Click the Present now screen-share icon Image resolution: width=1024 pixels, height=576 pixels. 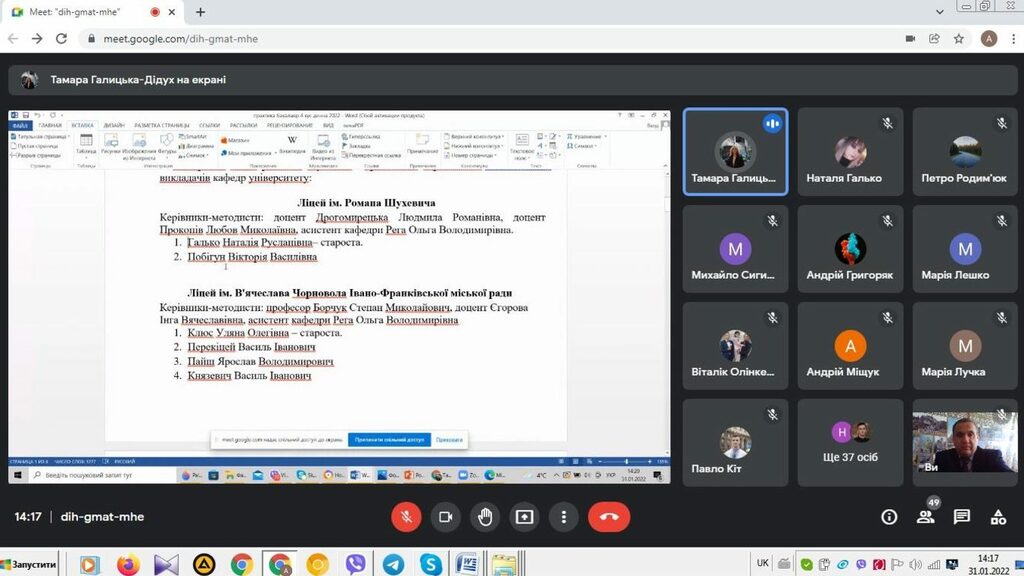tap(524, 517)
